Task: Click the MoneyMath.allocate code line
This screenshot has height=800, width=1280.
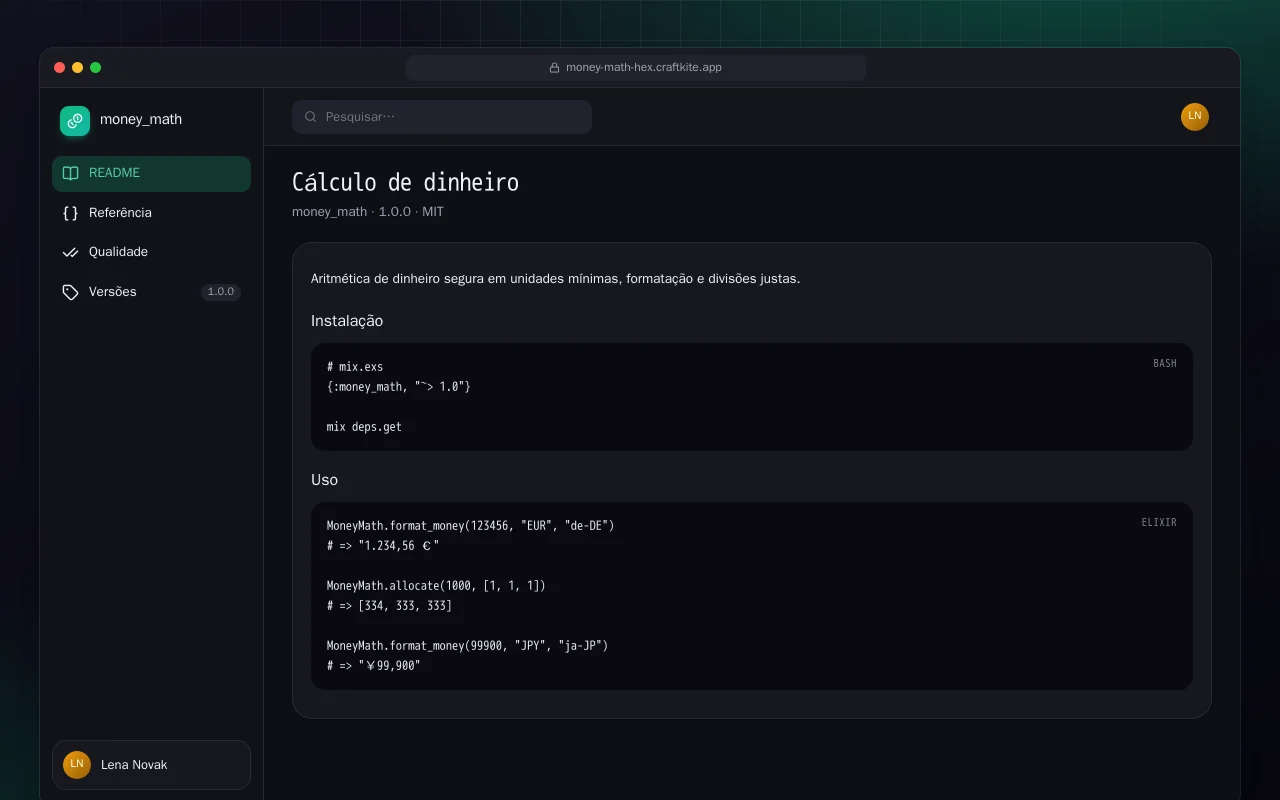Action: 436,586
